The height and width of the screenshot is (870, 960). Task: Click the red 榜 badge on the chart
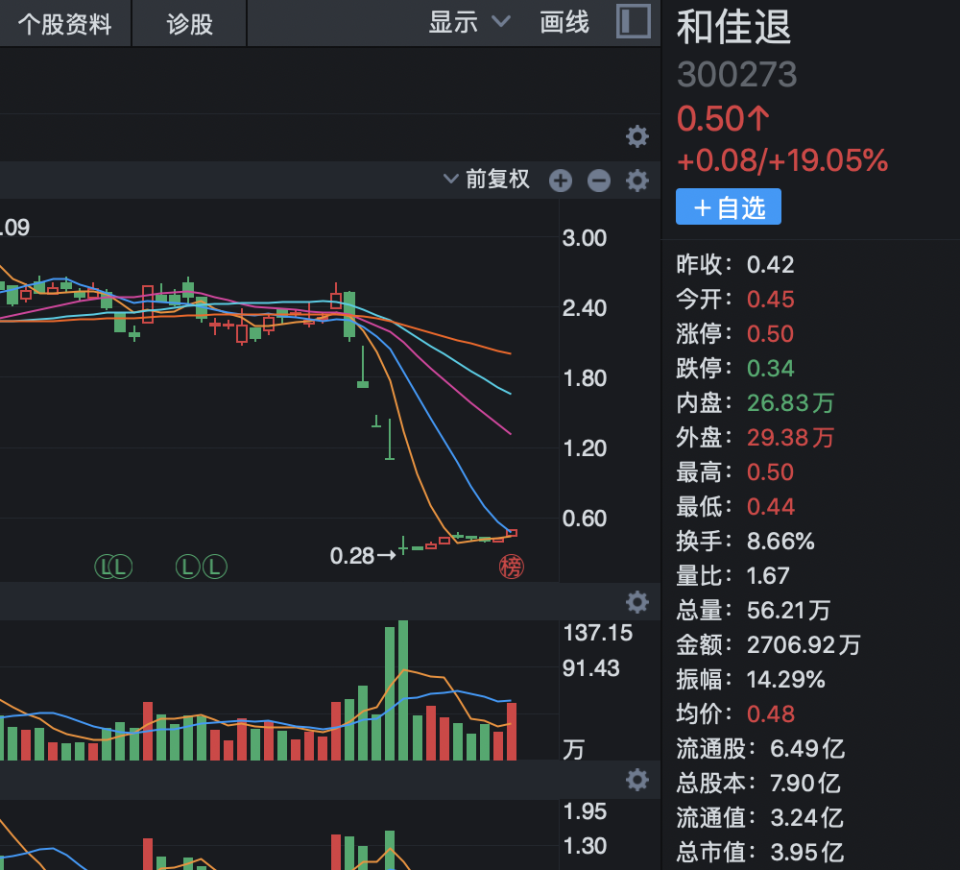point(511,566)
